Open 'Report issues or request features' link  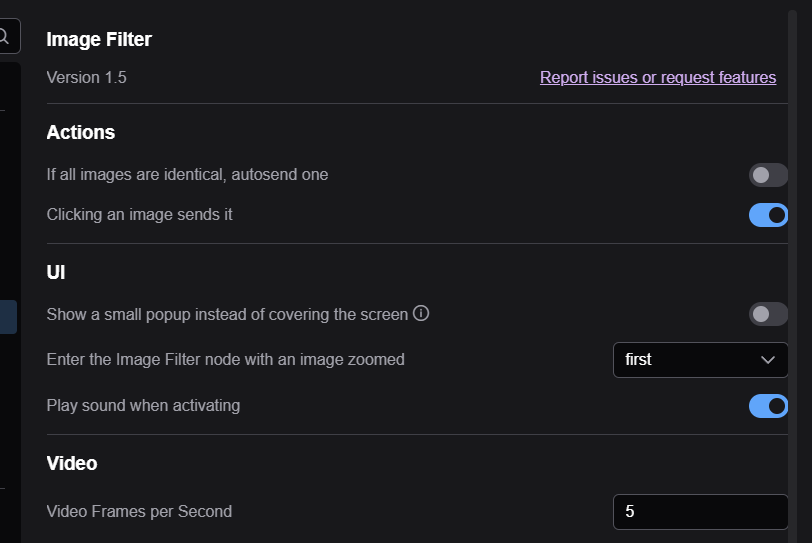(x=658, y=77)
